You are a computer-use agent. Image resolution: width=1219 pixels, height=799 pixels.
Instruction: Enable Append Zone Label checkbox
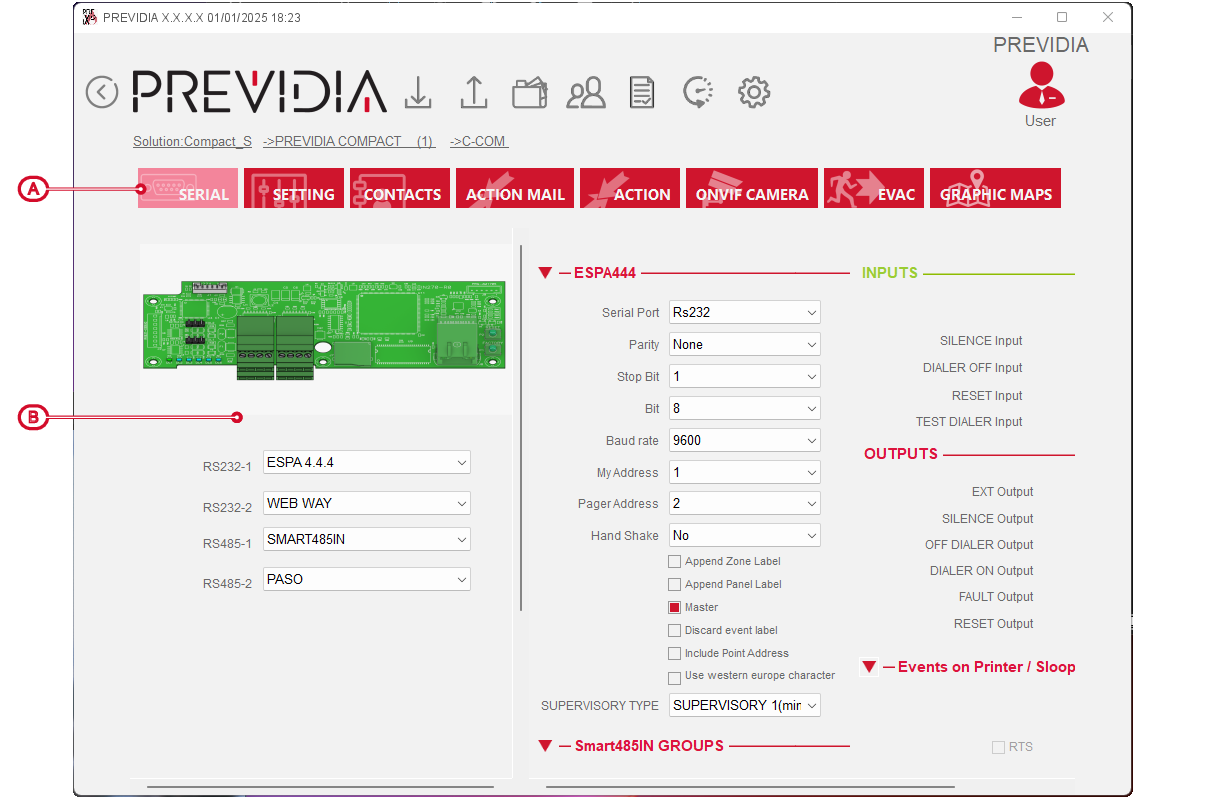pos(675,562)
